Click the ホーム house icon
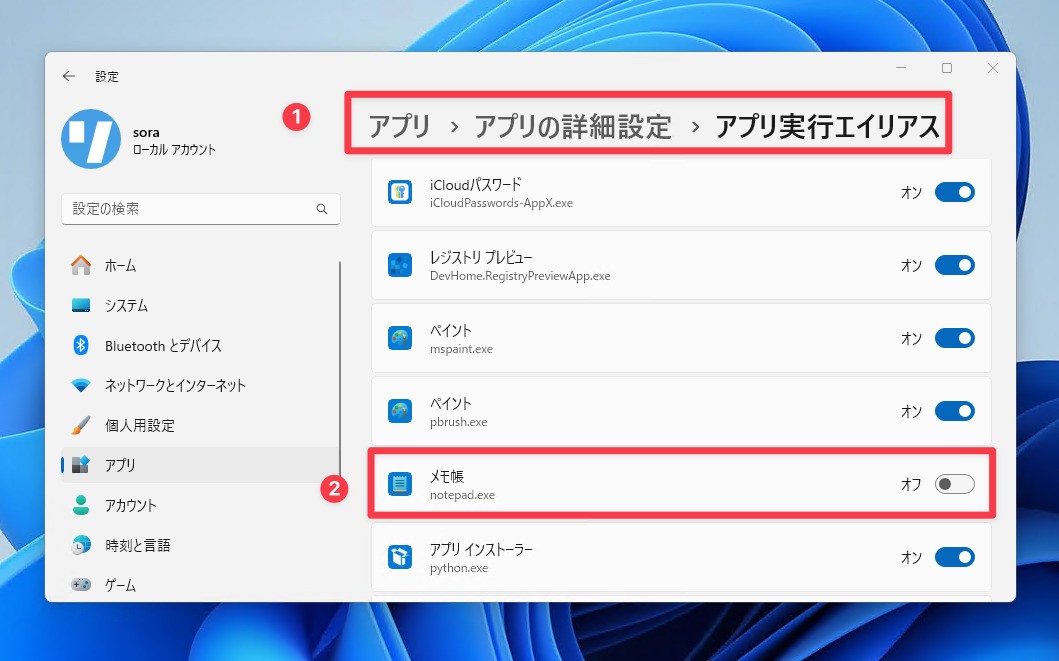This screenshot has width=1059, height=661. pyautogui.click(x=81, y=265)
